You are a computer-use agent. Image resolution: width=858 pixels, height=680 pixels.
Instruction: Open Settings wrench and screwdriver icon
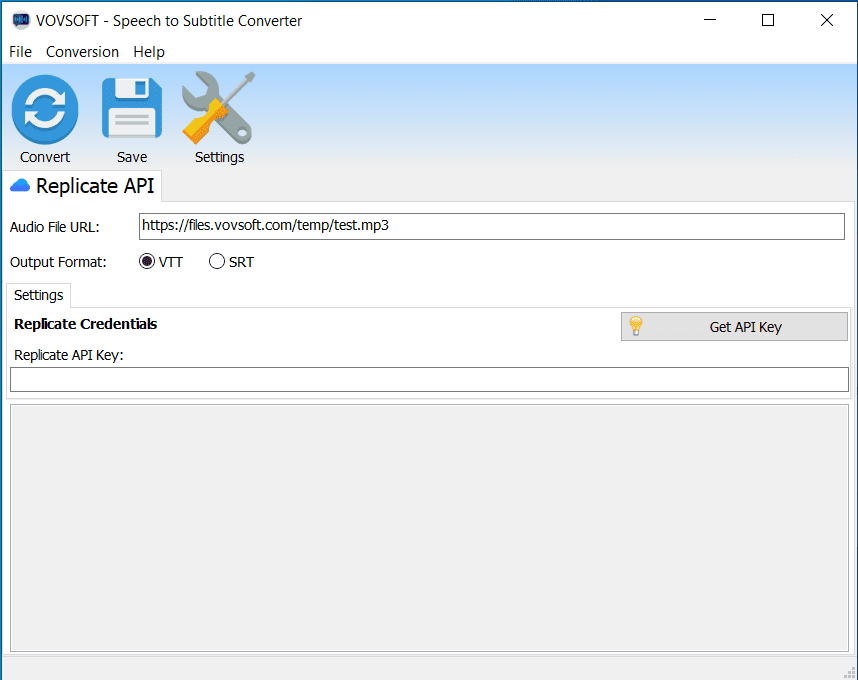point(219,108)
